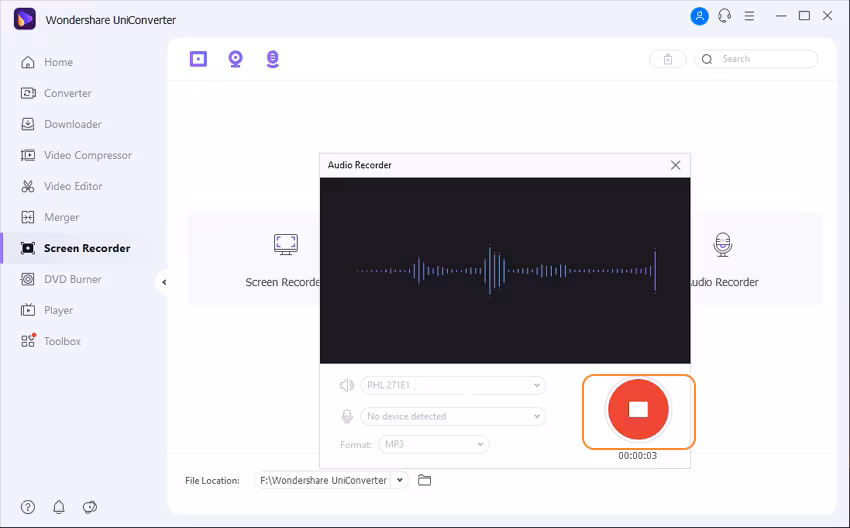The height and width of the screenshot is (528, 850).
Task: Click the microphone icon in dialog
Action: (346, 416)
